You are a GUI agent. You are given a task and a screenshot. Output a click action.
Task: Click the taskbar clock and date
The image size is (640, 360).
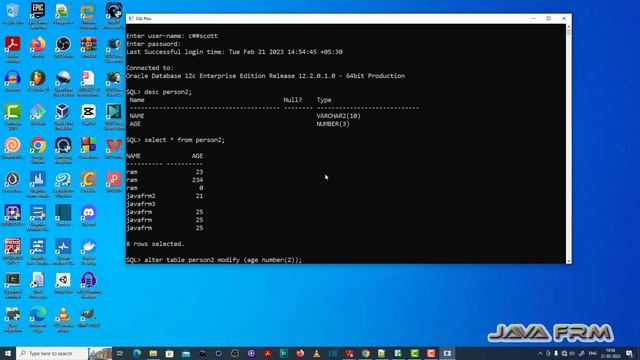point(610,353)
